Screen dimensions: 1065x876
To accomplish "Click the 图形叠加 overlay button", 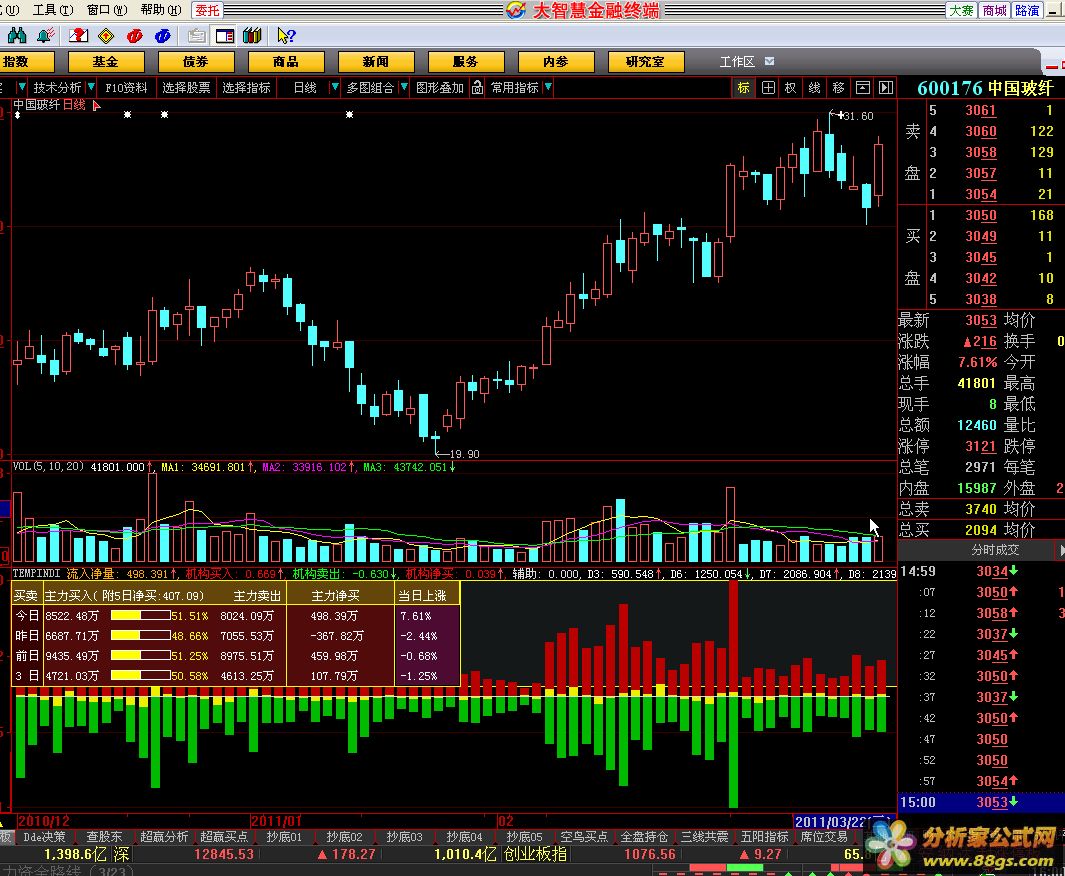I will [x=440, y=88].
